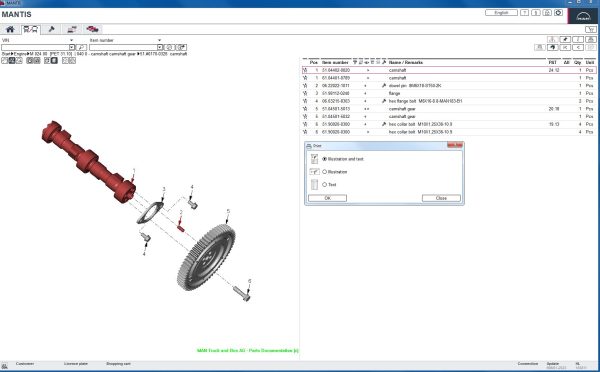The width and height of the screenshot is (600, 372).
Task: Sort by Item number column header
Action: [x=335, y=62]
